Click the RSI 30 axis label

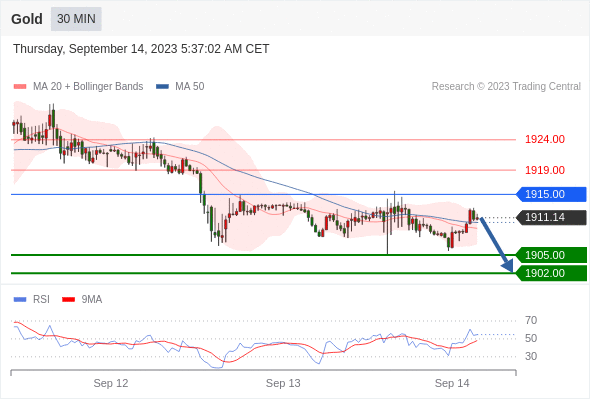click(x=531, y=356)
